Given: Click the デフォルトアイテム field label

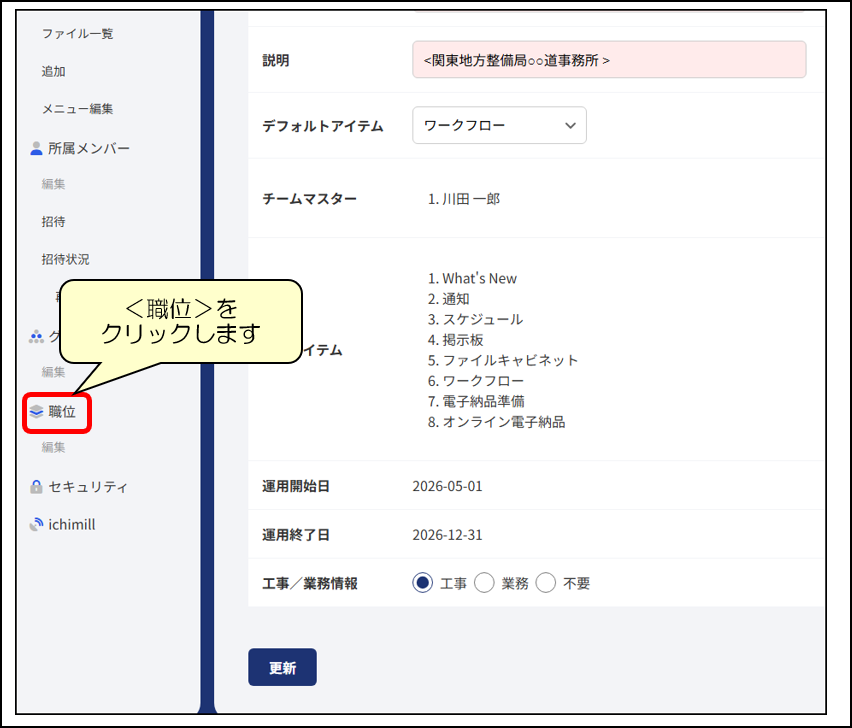Looking at the screenshot, I should [323, 126].
